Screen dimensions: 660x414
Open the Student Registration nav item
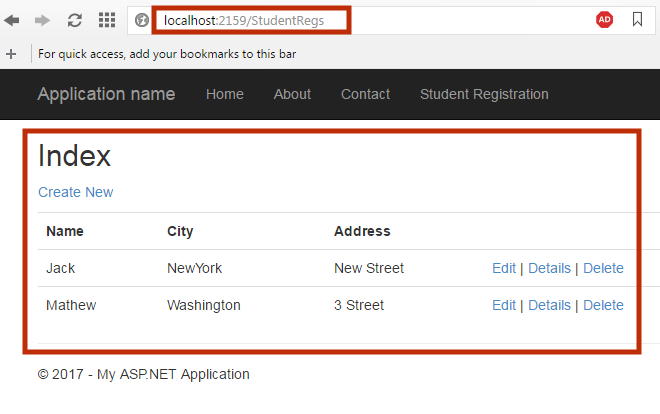click(484, 94)
